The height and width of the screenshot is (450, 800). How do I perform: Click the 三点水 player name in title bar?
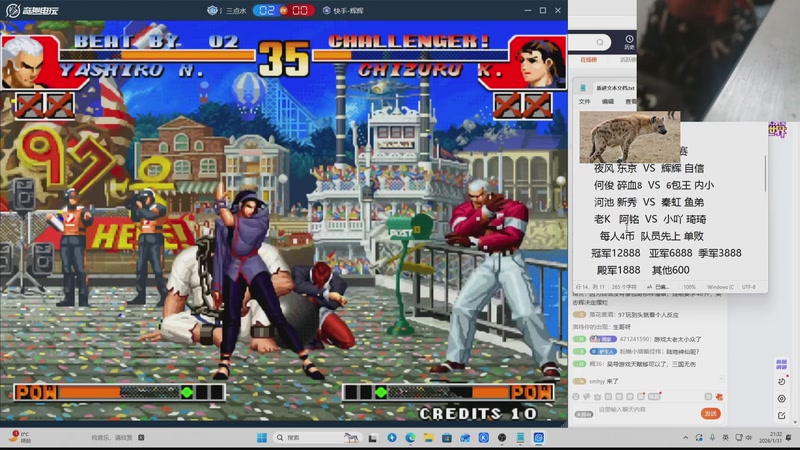[236, 11]
